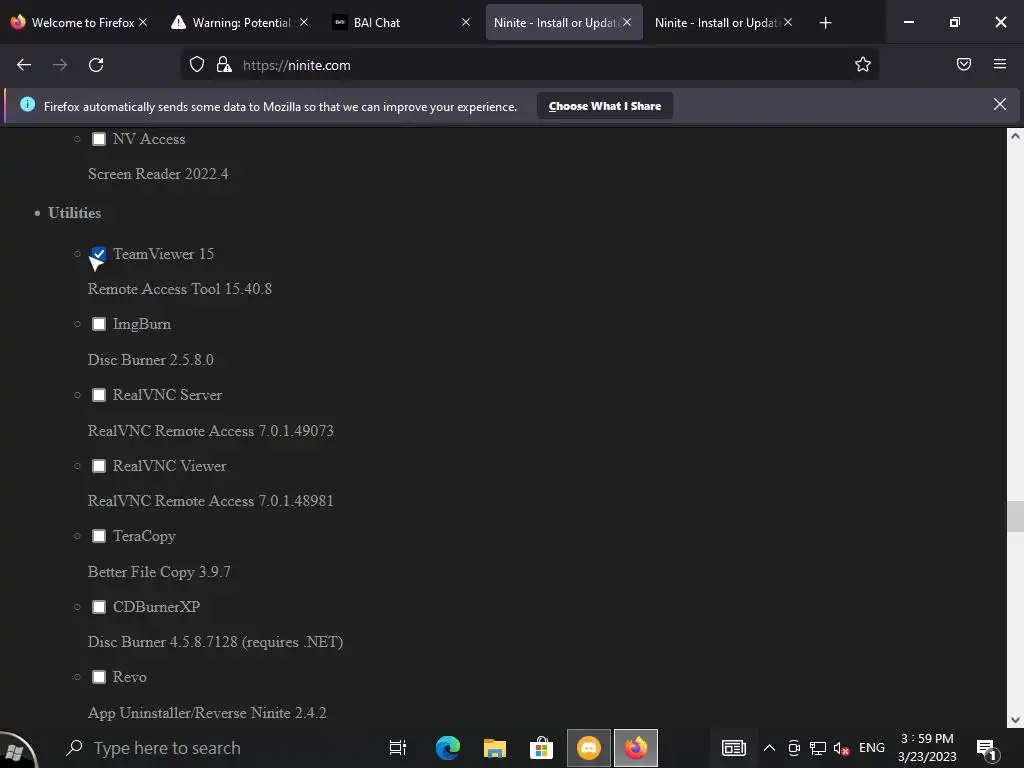Switch ENG input language indicator

coord(872,748)
